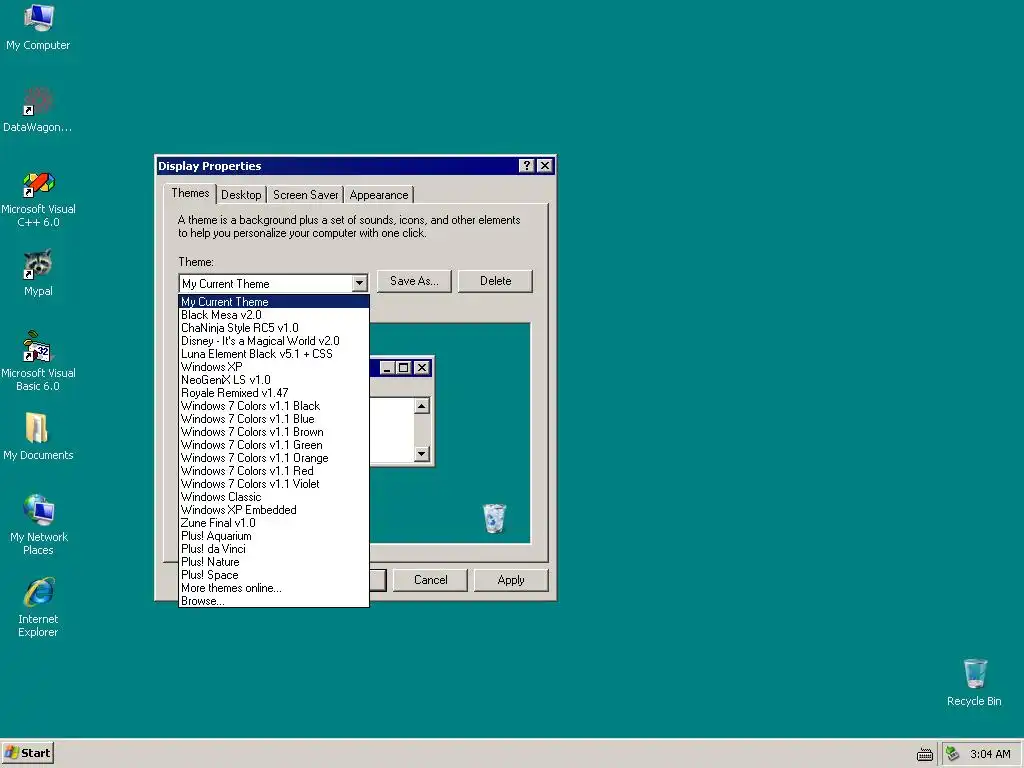
Task: Choose Windows 7 Colors v1.1 Black
Action: click(274, 406)
